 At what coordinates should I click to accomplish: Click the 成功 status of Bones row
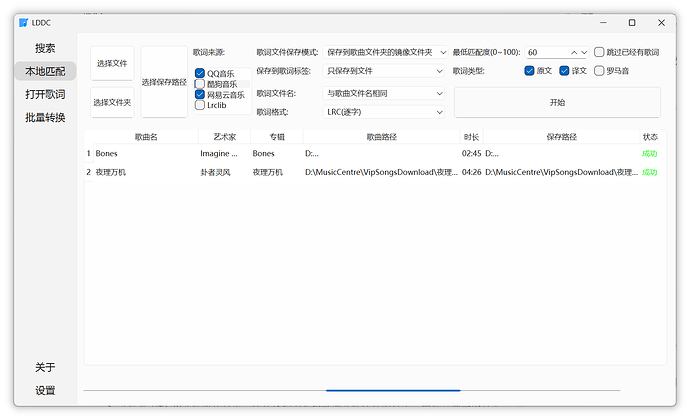point(650,154)
